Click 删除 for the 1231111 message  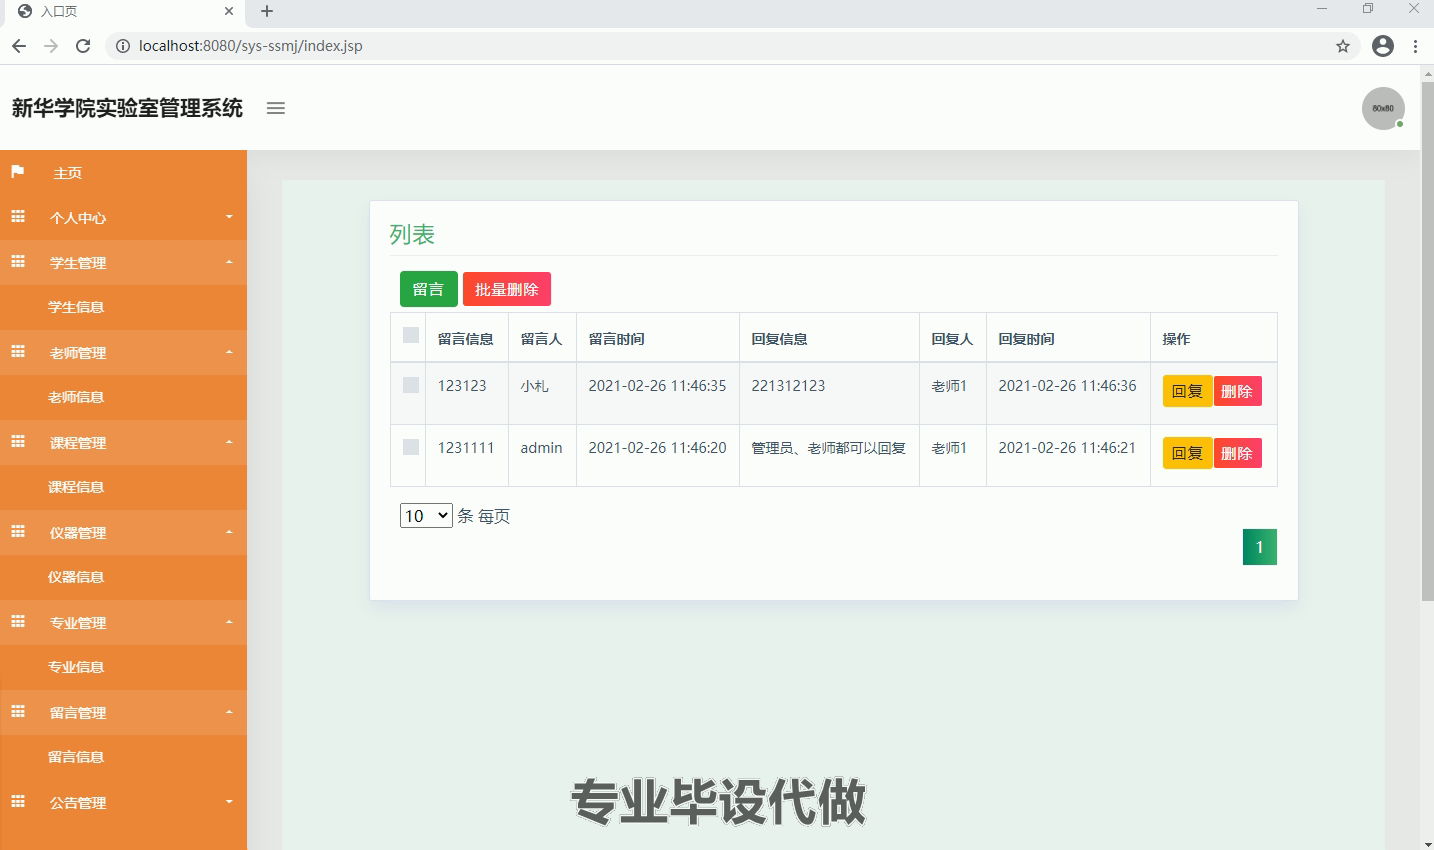click(x=1237, y=453)
